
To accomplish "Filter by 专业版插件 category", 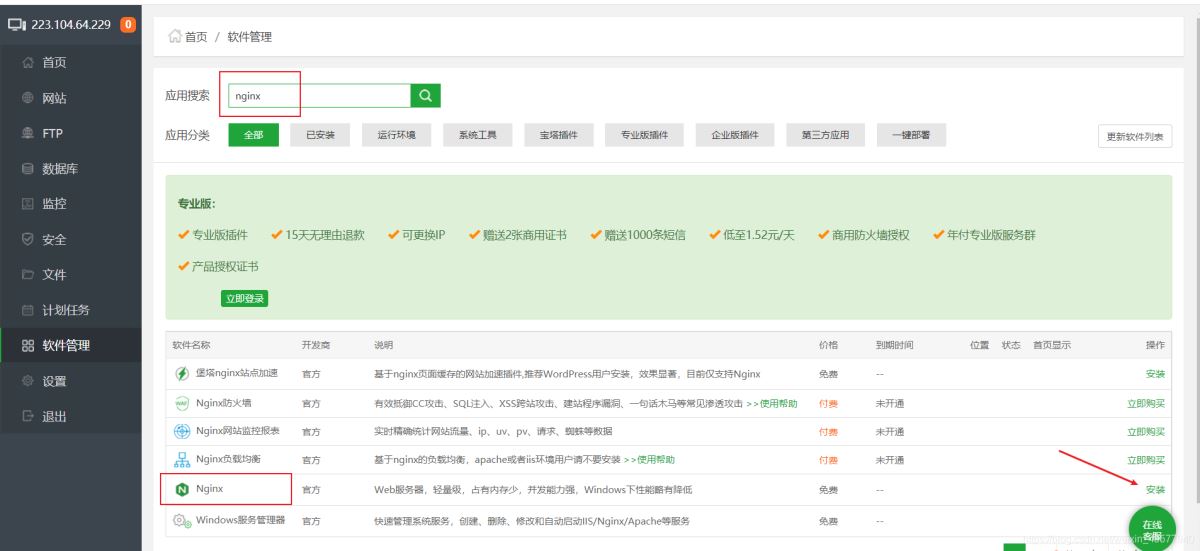I will point(644,135).
